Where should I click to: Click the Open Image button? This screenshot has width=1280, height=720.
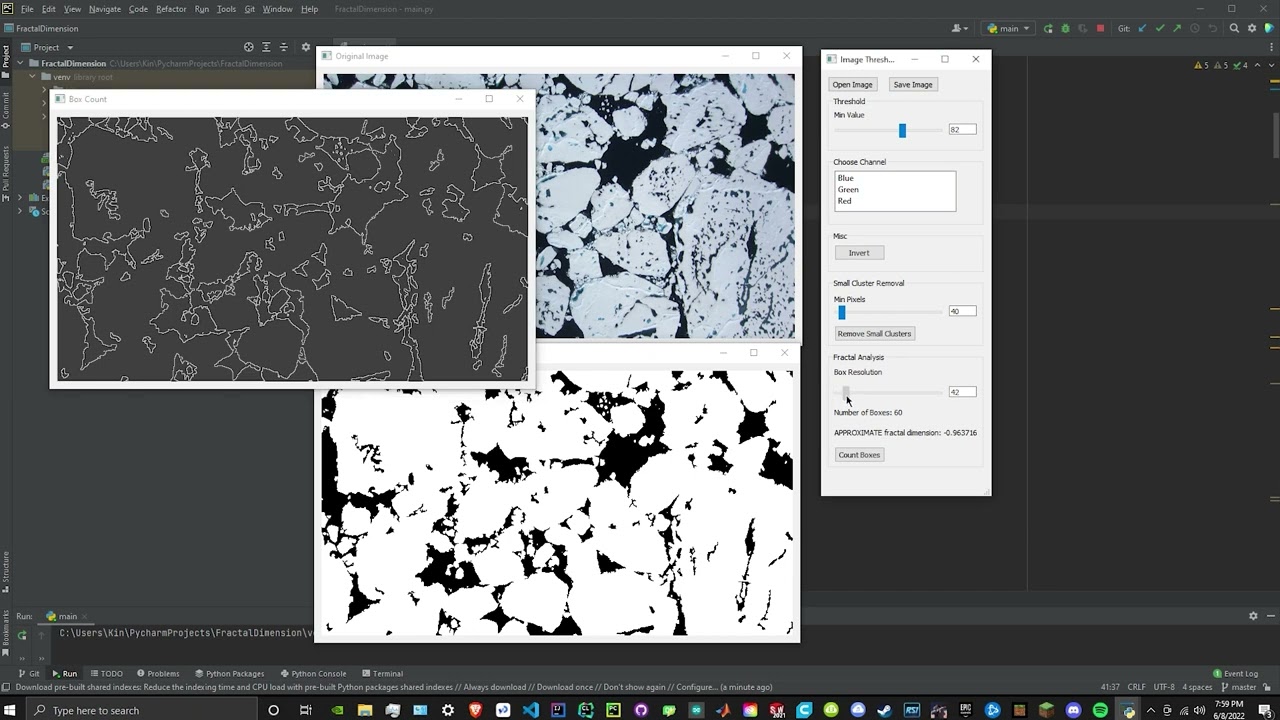(x=853, y=85)
